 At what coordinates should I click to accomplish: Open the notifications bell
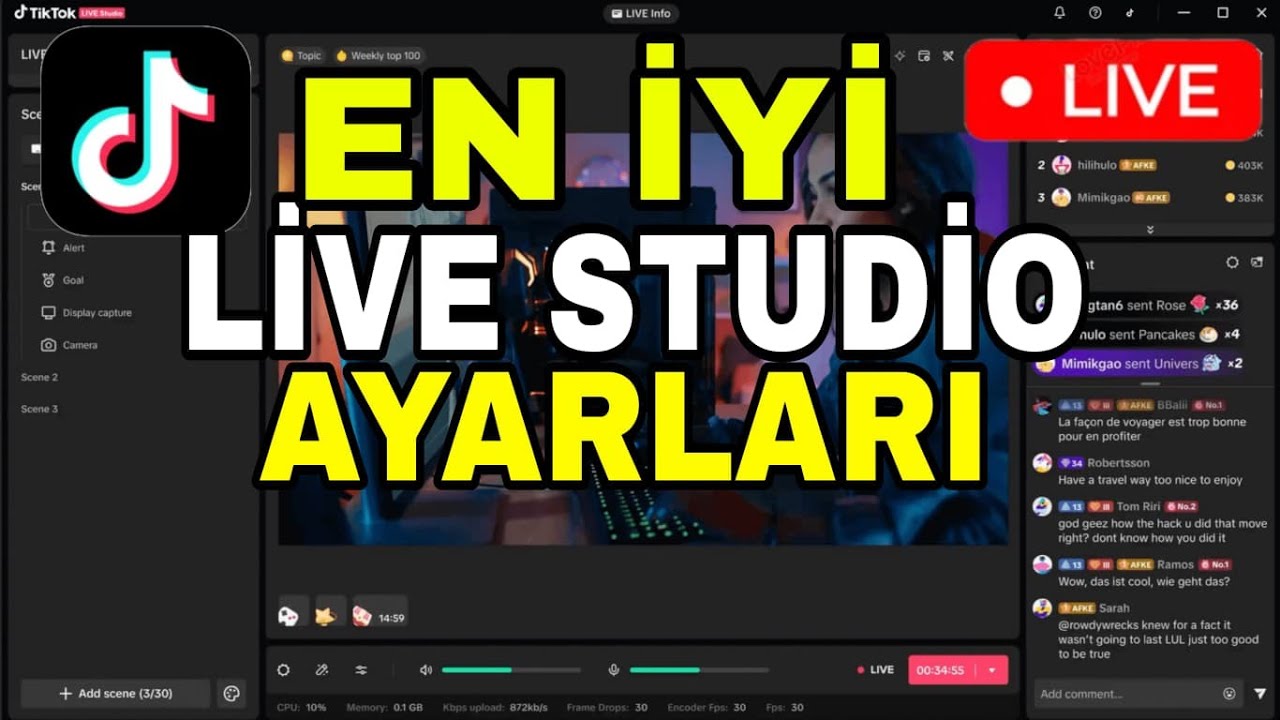point(1060,13)
